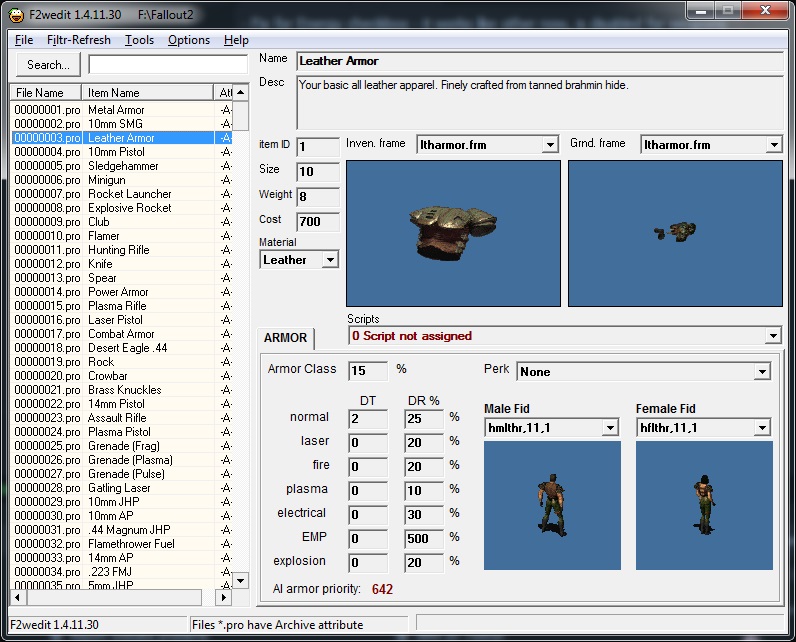Screen dimensions: 796x642
Task: Select the Rocket Launcher row
Action: point(122,194)
